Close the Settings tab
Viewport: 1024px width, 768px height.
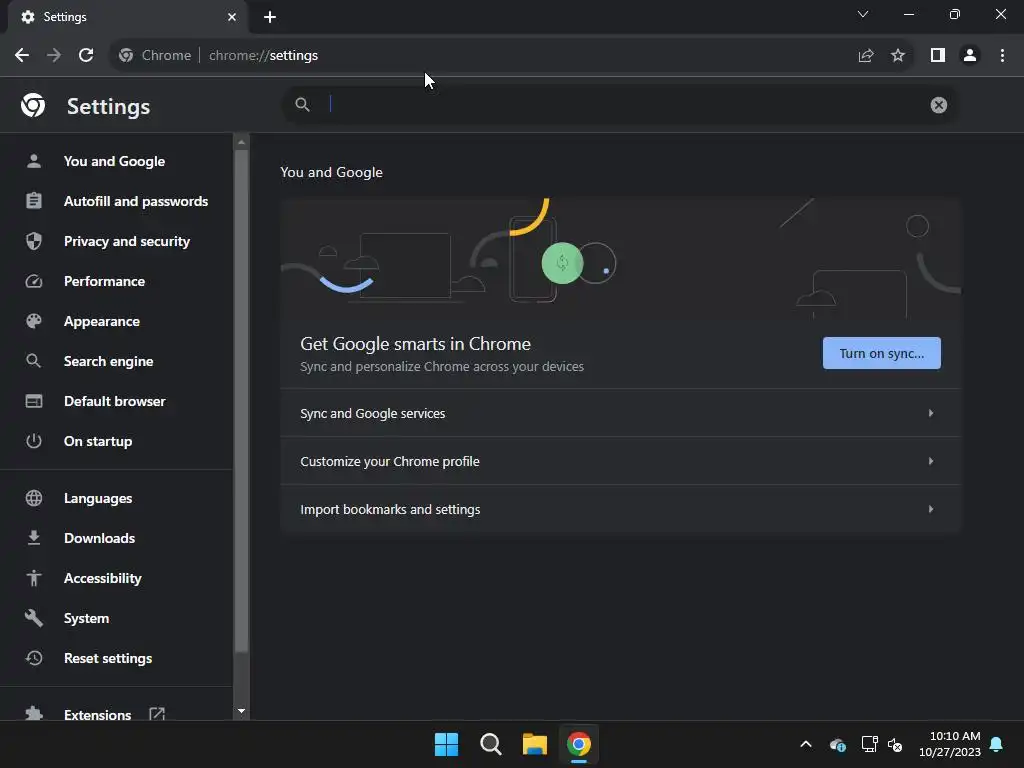pos(232,17)
